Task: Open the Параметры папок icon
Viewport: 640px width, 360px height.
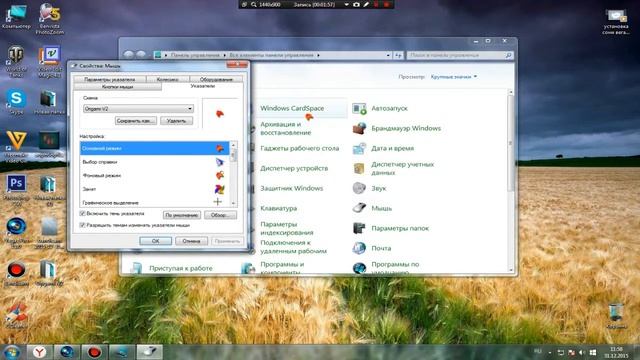Action: pos(359,228)
